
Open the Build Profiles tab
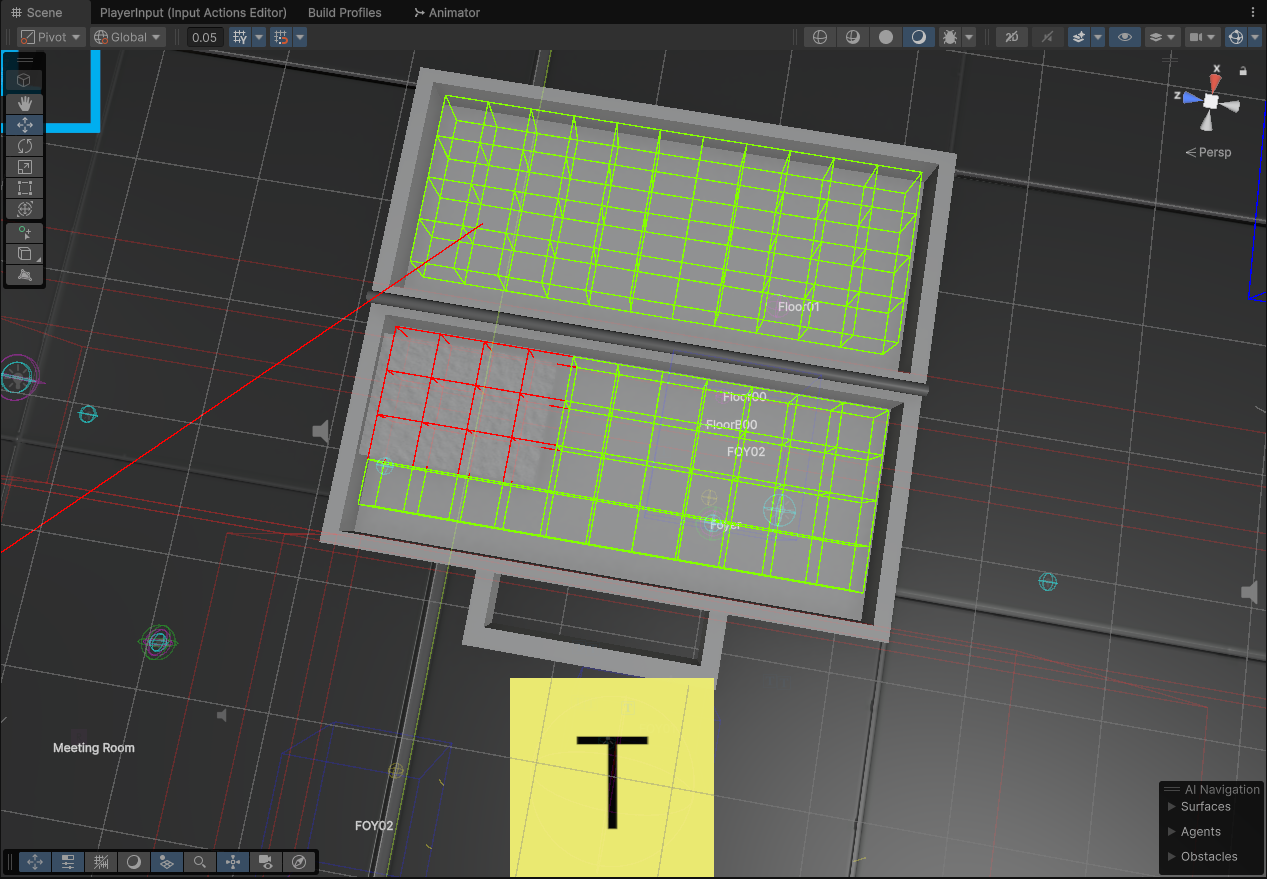click(x=344, y=13)
